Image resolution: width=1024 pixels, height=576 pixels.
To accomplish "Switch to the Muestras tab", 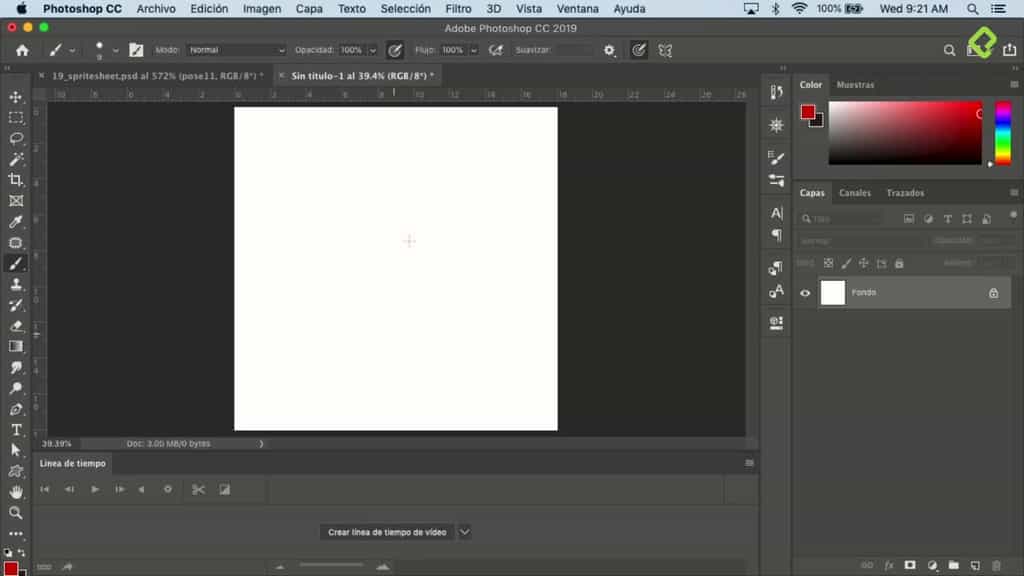I will (x=855, y=85).
